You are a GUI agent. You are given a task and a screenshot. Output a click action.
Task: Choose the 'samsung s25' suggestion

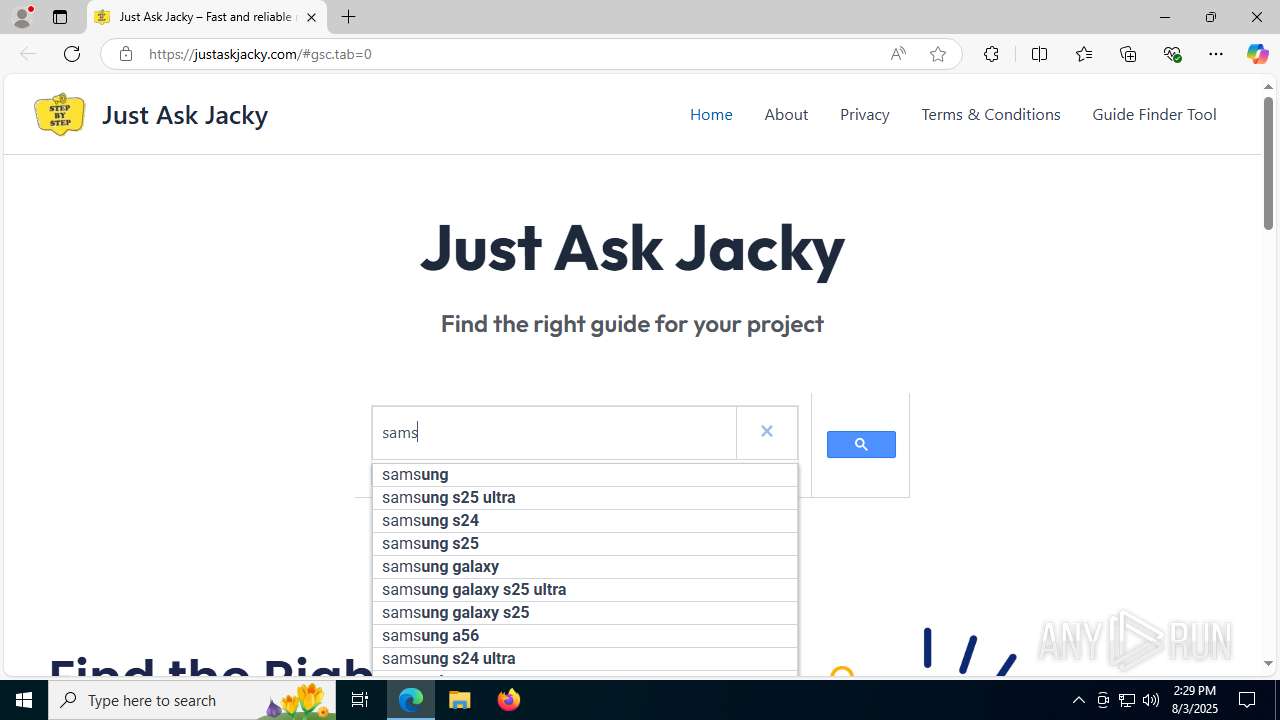[x=585, y=543]
